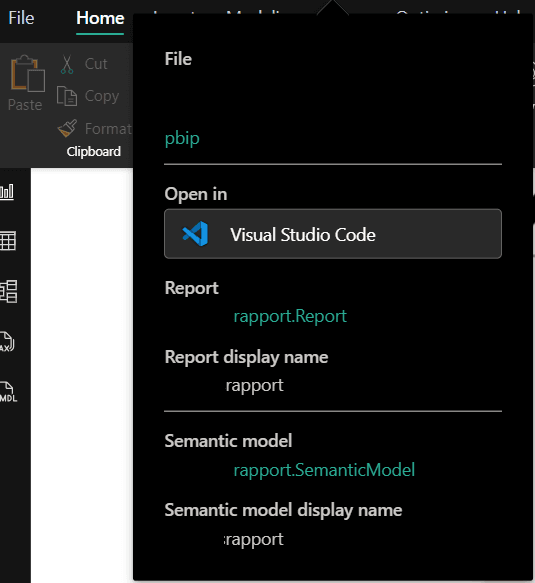Click the Cut scissors icon
The height and width of the screenshot is (583, 535).
tap(67, 64)
